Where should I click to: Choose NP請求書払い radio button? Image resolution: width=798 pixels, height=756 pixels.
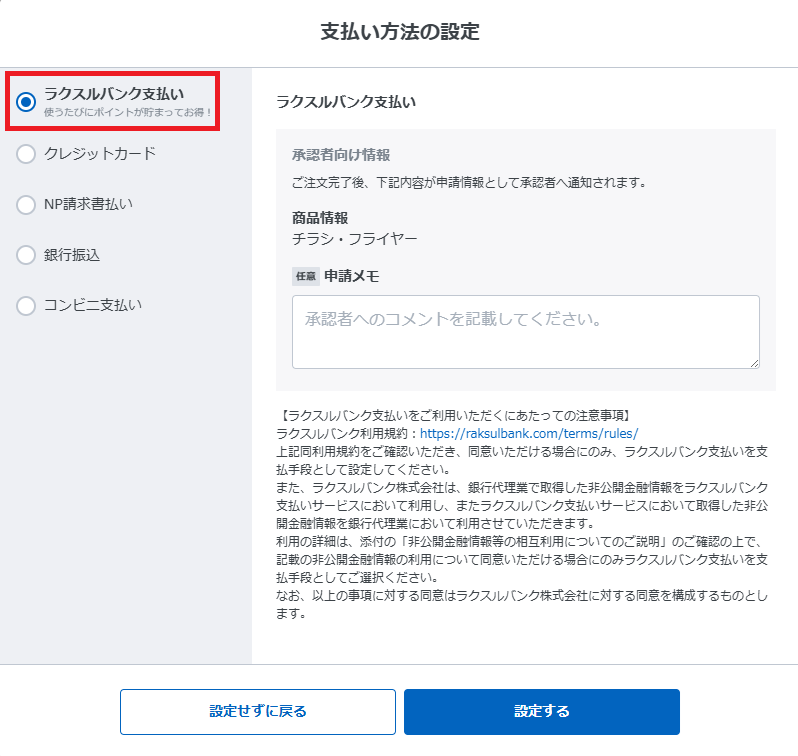(x=26, y=205)
